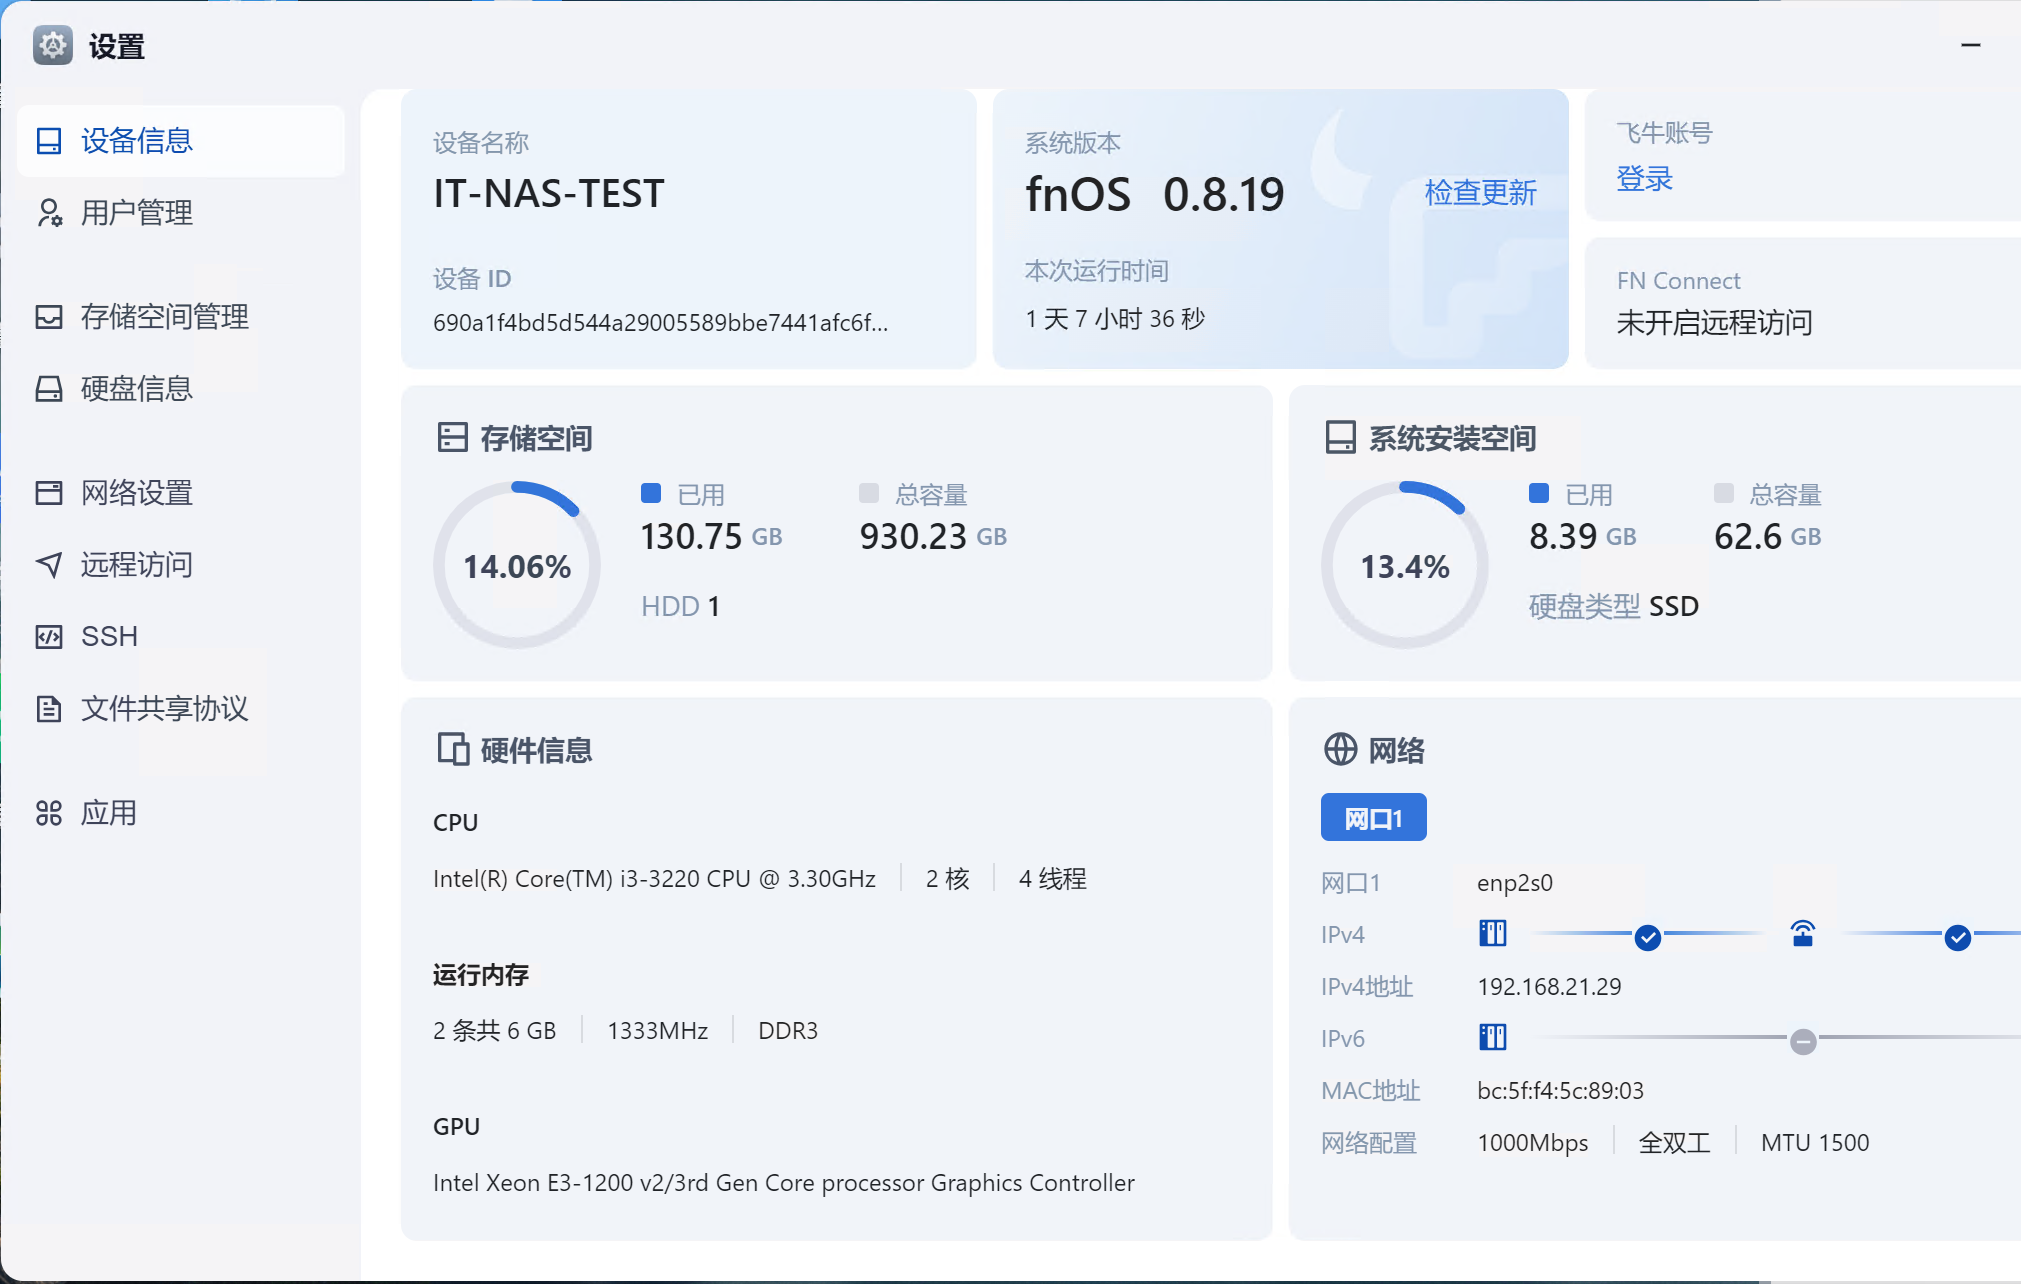This screenshot has width=2021, height=1284.
Task: Switch to the 网口1 tab
Action: pyautogui.click(x=1373, y=818)
